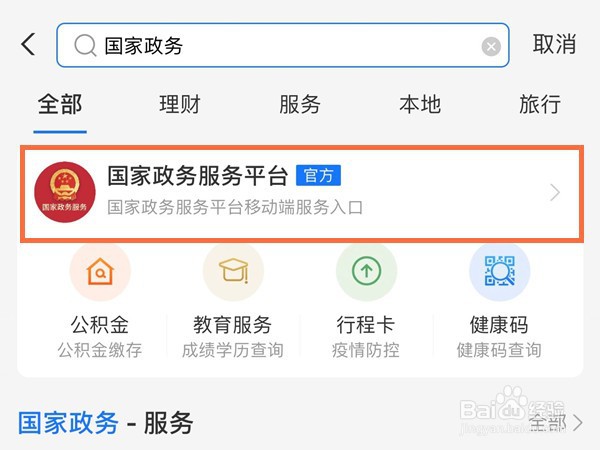This screenshot has width=600, height=450.
Task: Tap the back arrow icon
Action: 28,44
